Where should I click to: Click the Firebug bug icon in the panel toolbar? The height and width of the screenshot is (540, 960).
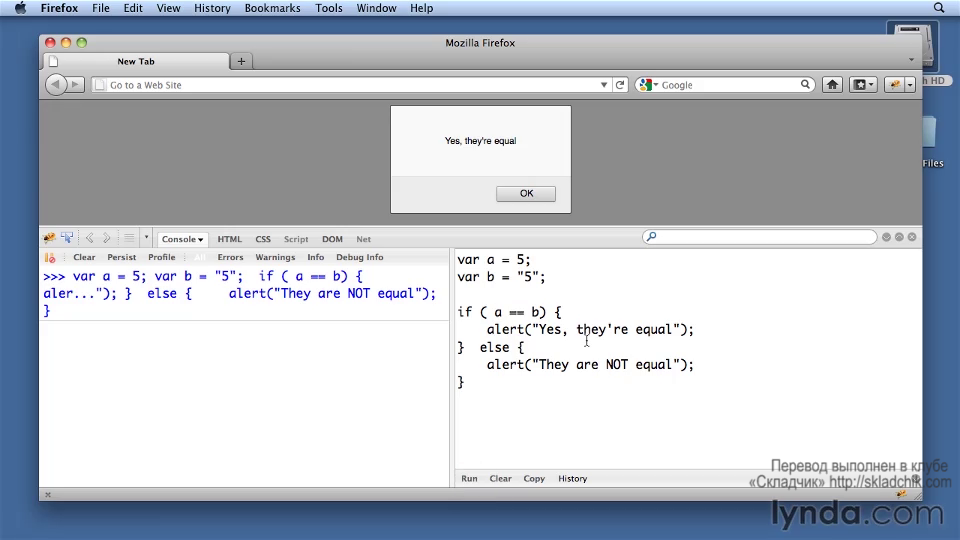click(49, 238)
